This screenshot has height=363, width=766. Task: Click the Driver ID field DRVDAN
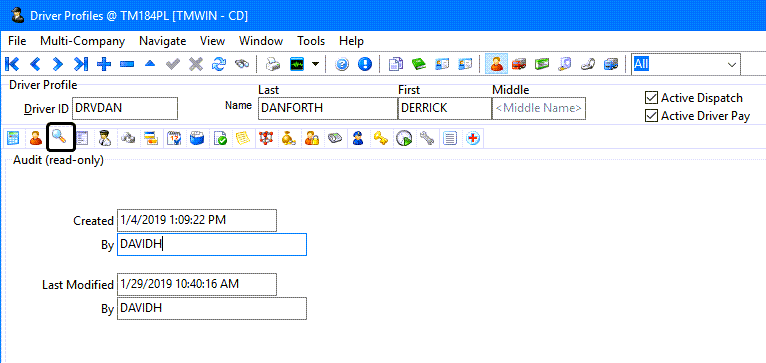click(x=125, y=108)
